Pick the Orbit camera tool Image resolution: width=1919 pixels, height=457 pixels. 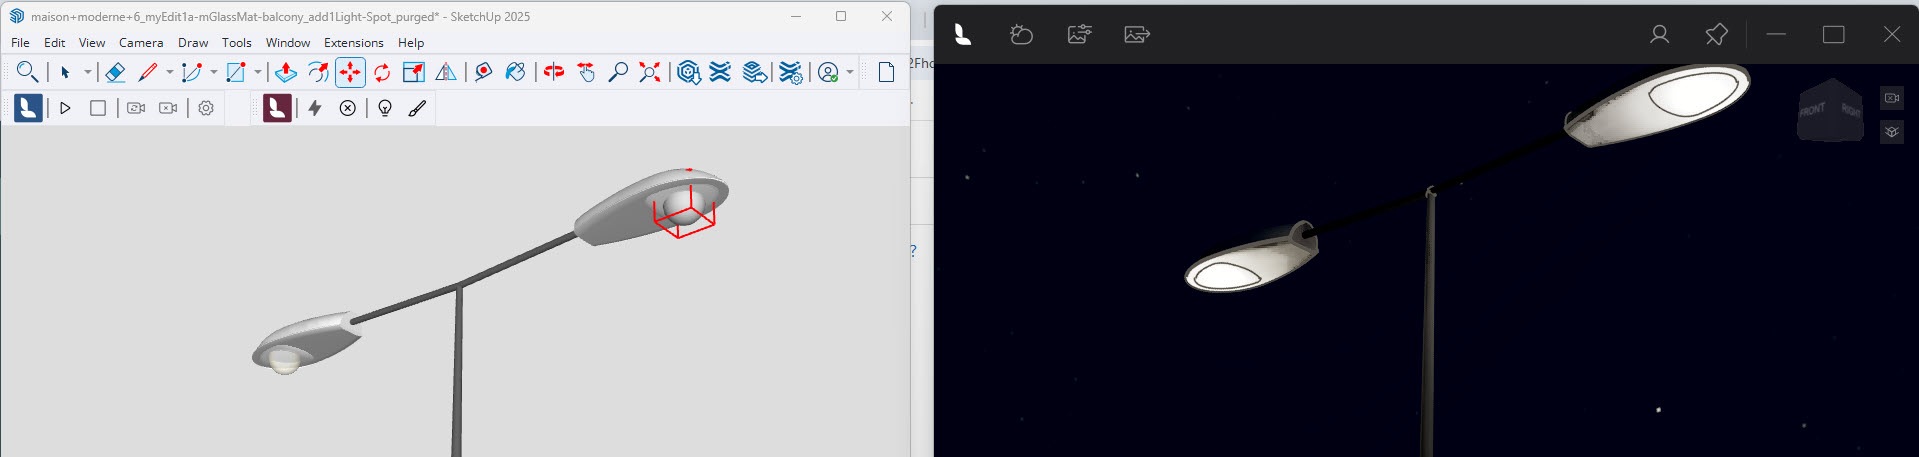click(x=554, y=72)
